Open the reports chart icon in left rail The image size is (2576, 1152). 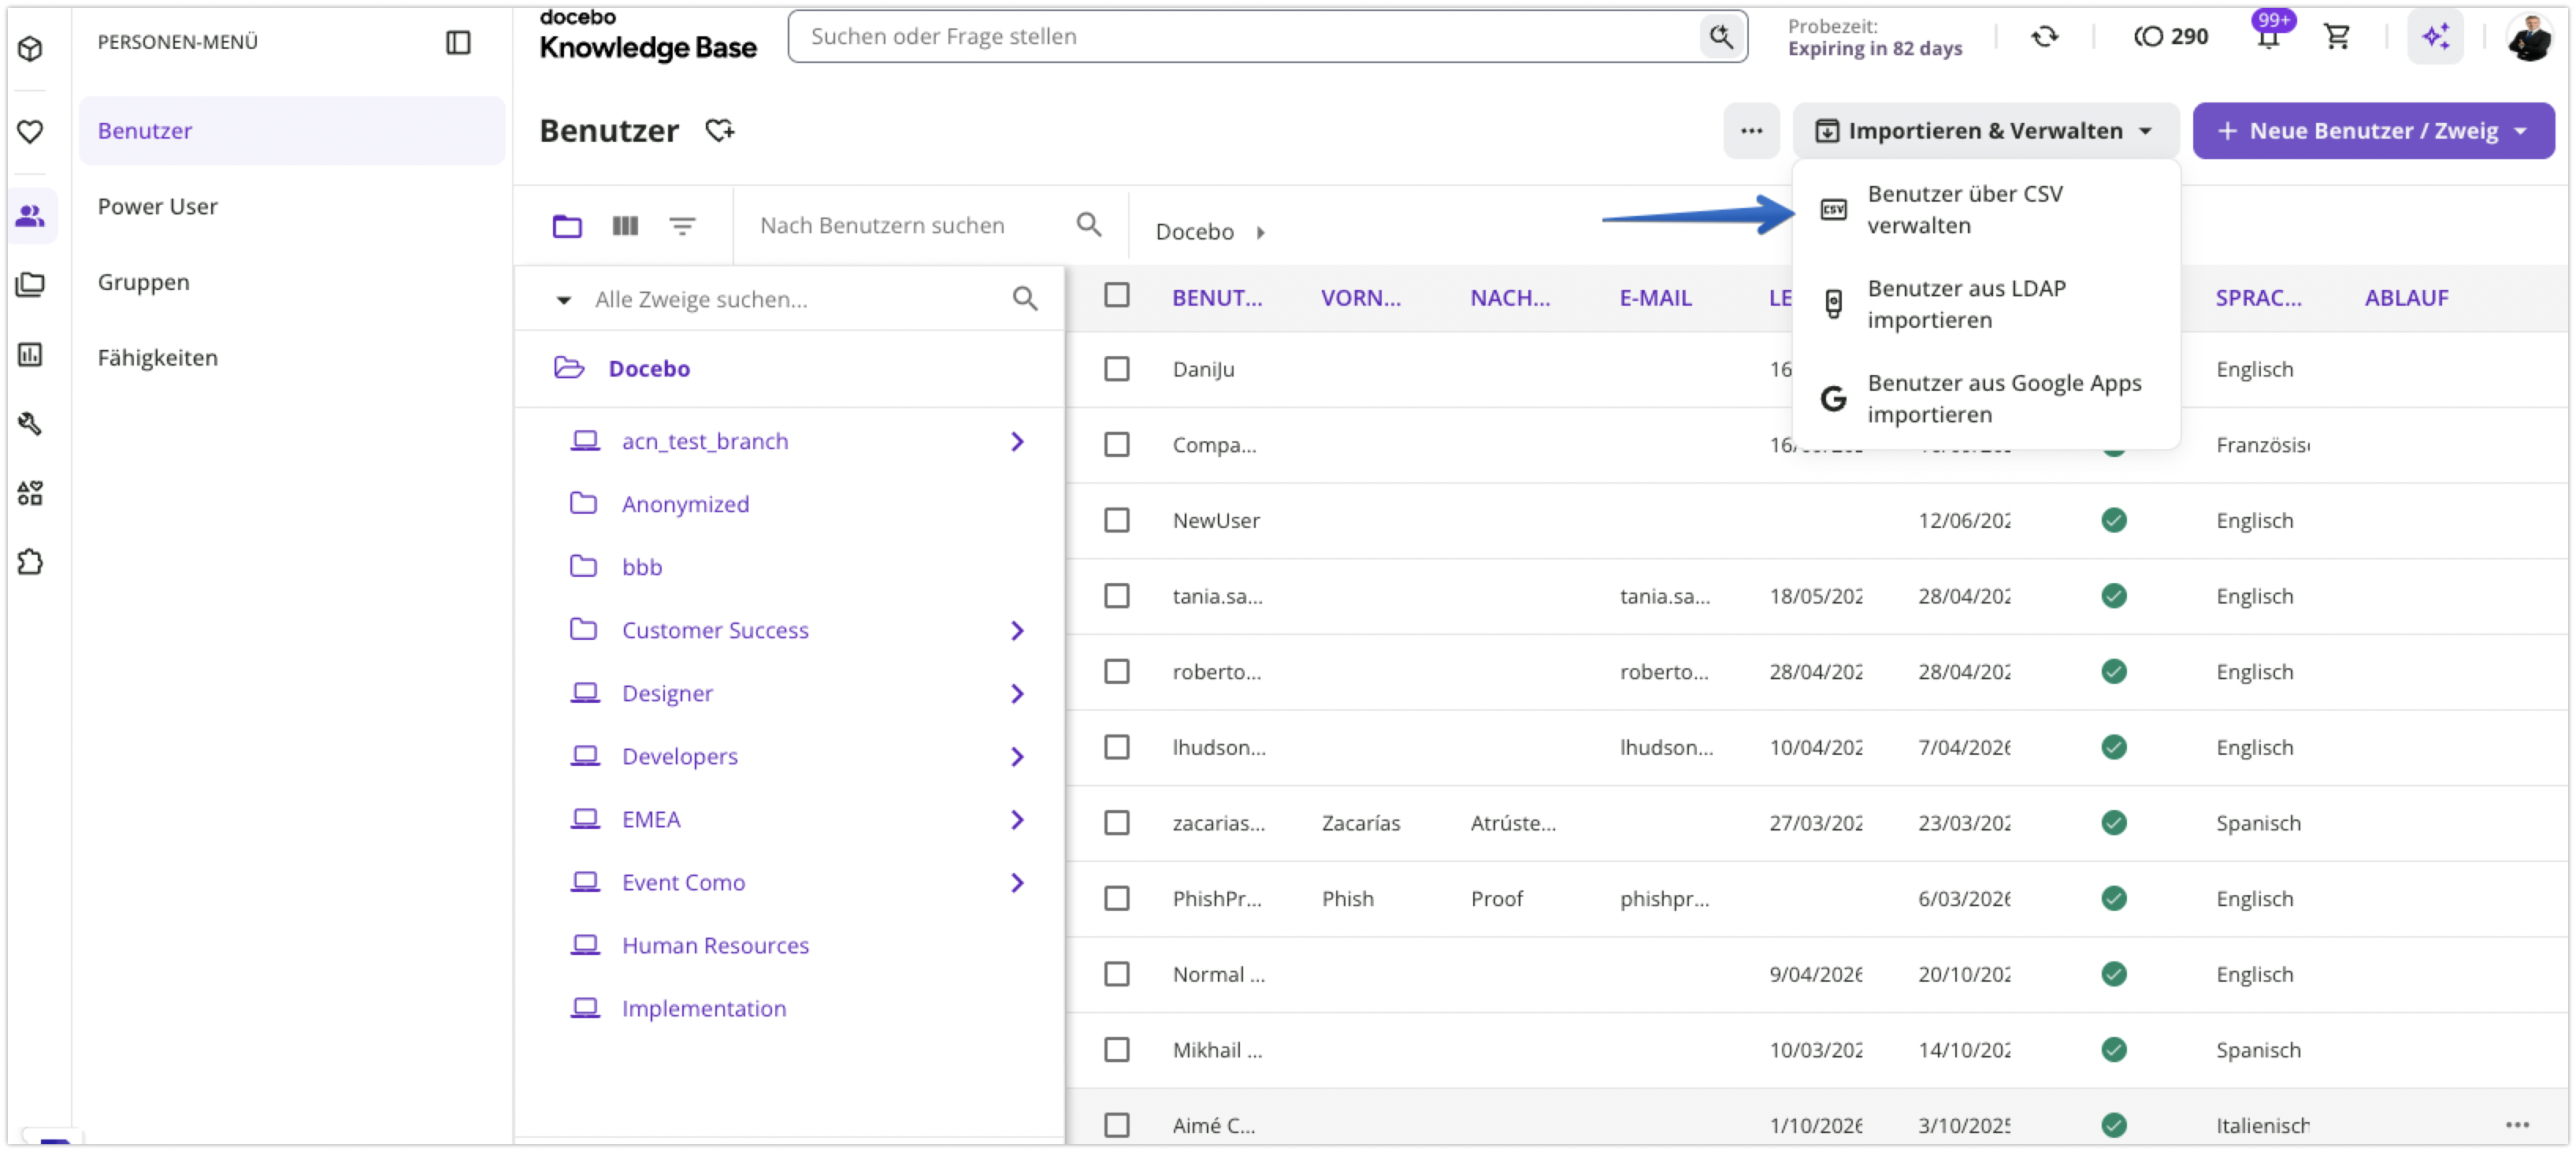tap(31, 354)
